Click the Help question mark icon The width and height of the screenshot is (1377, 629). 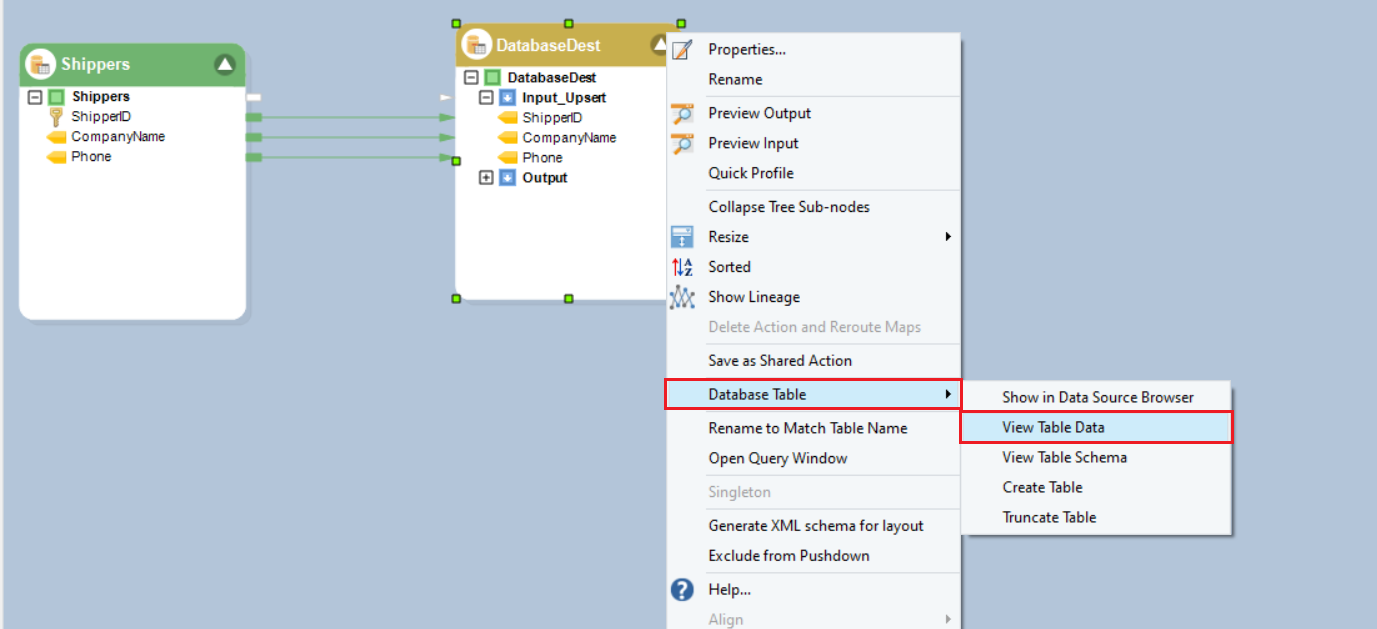tap(682, 589)
